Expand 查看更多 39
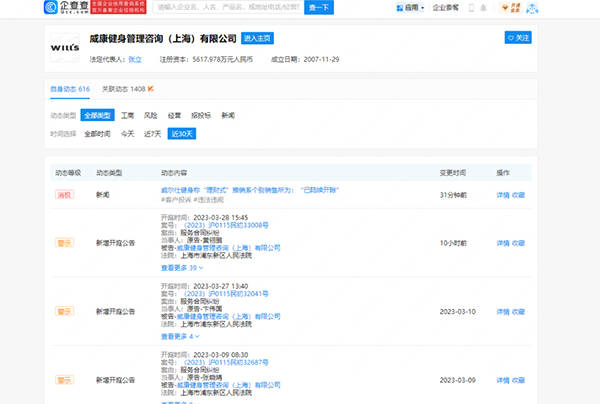The width and height of the screenshot is (600, 404). coord(182,268)
